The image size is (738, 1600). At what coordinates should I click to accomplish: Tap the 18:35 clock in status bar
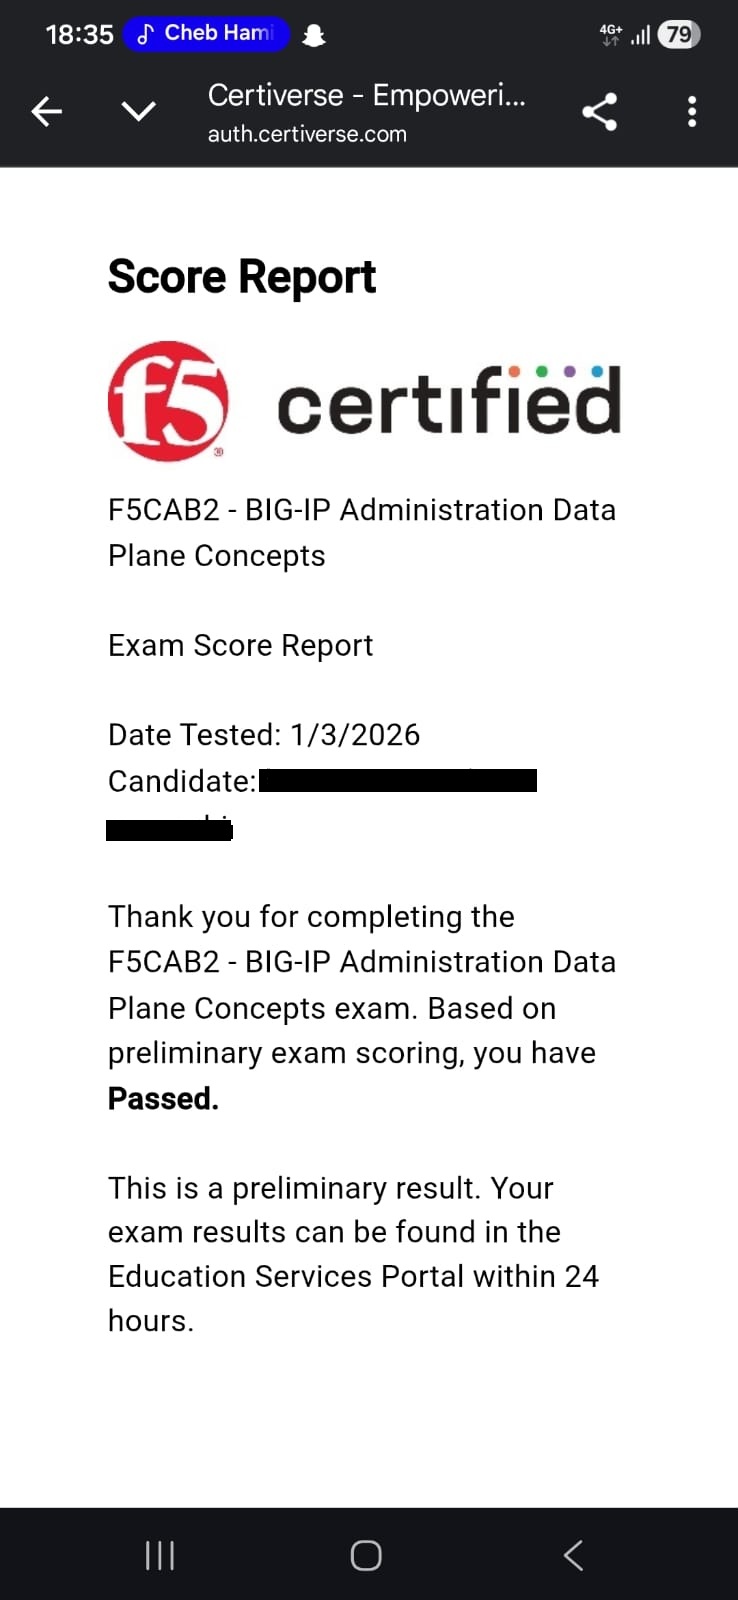pos(79,35)
